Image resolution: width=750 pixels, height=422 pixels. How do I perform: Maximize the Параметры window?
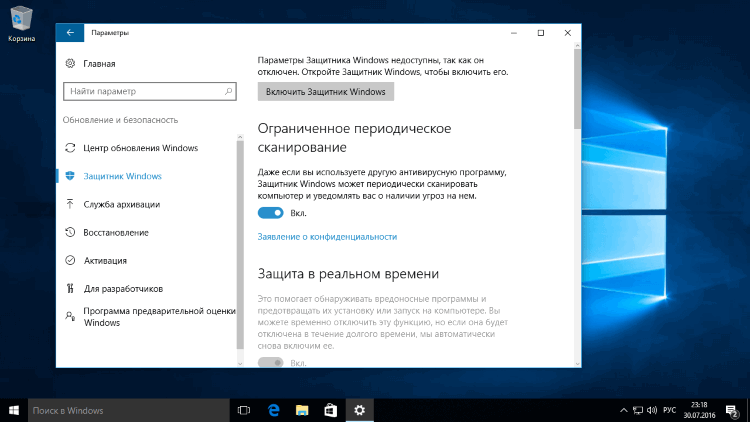tap(540, 33)
